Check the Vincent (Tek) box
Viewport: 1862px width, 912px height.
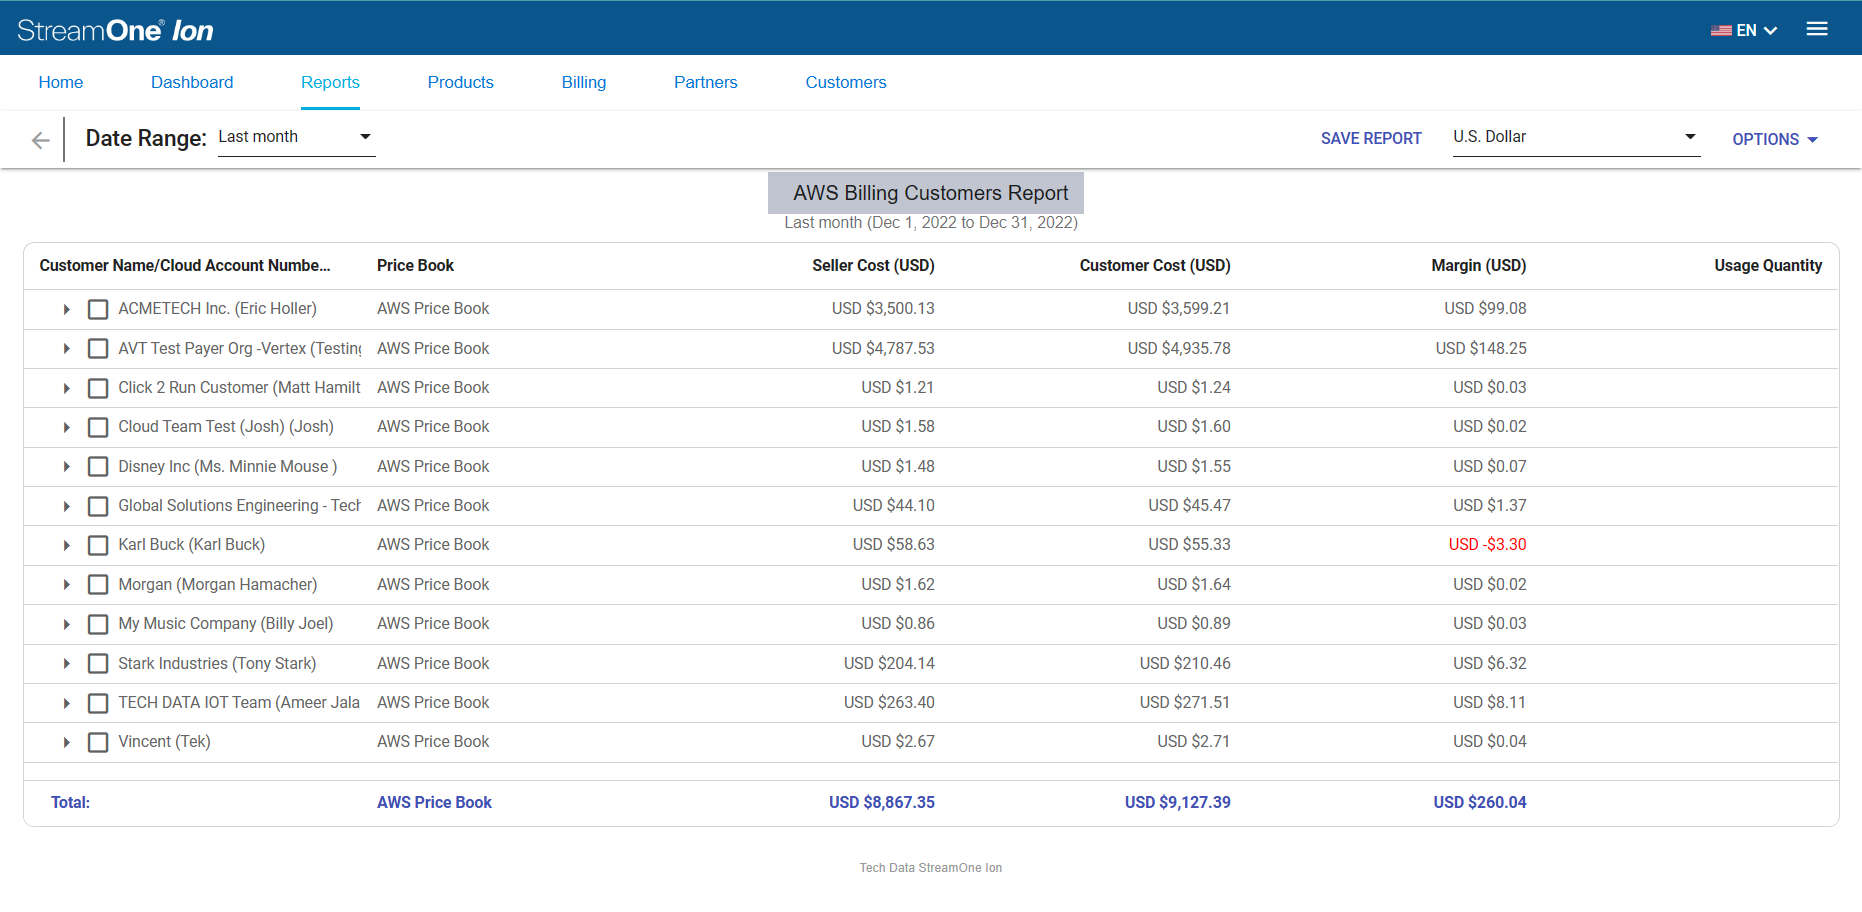pyautogui.click(x=98, y=742)
